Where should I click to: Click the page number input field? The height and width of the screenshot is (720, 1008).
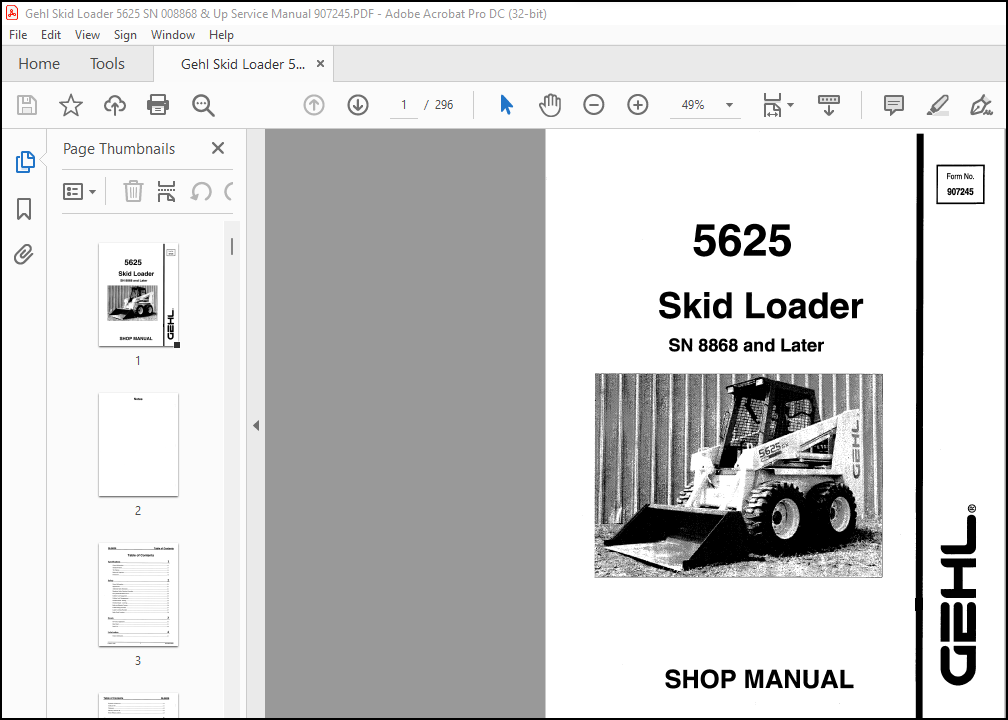coord(404,105)
